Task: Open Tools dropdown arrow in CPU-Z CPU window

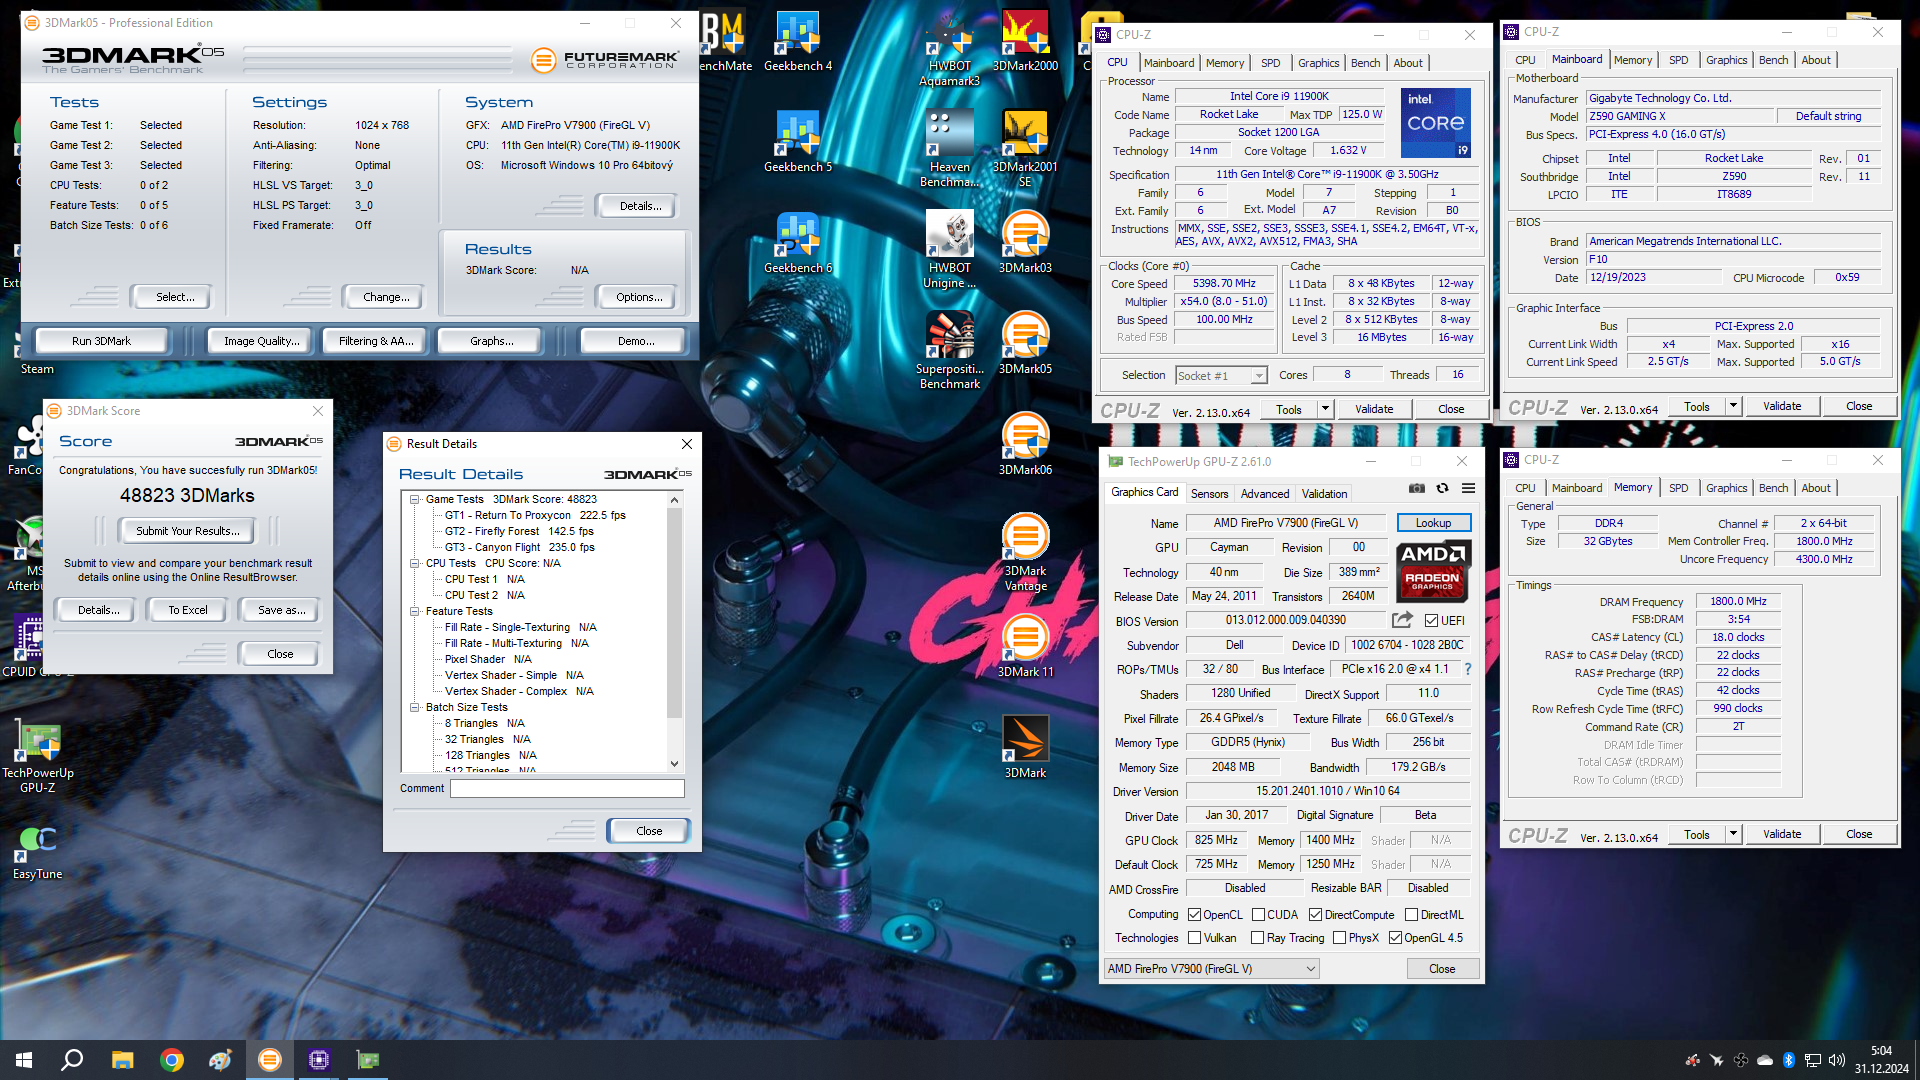Action: pos(1325,409)
